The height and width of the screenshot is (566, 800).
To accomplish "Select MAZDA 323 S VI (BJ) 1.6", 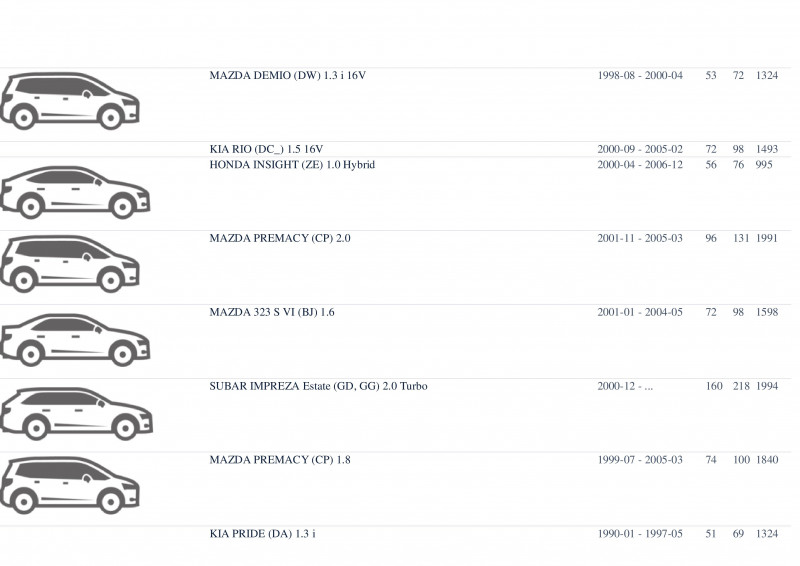I will [x=272, y=312].
